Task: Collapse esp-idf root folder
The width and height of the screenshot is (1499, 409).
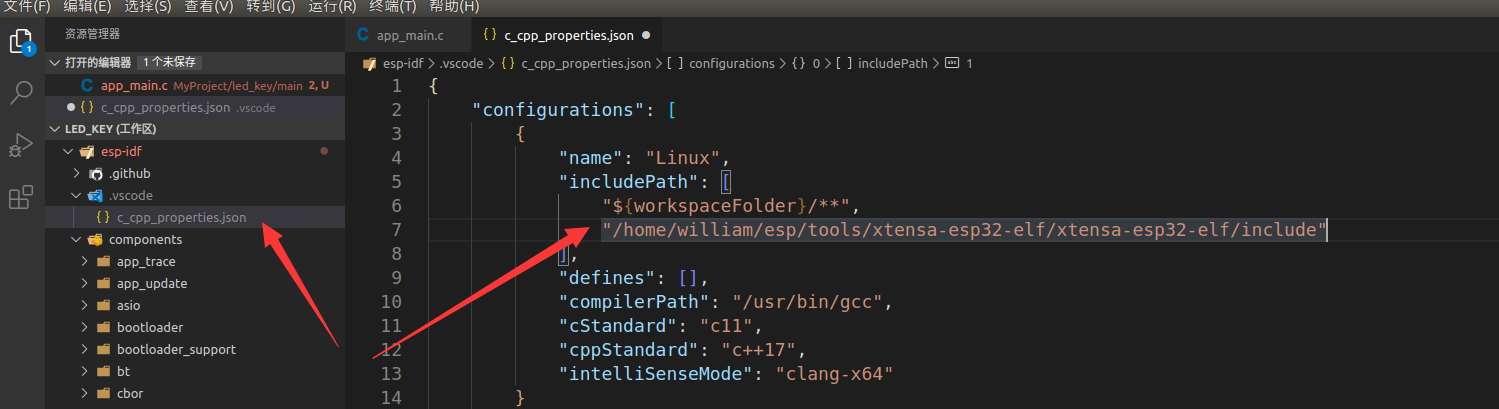Action: pyautogui.click(x=68, y=152)
